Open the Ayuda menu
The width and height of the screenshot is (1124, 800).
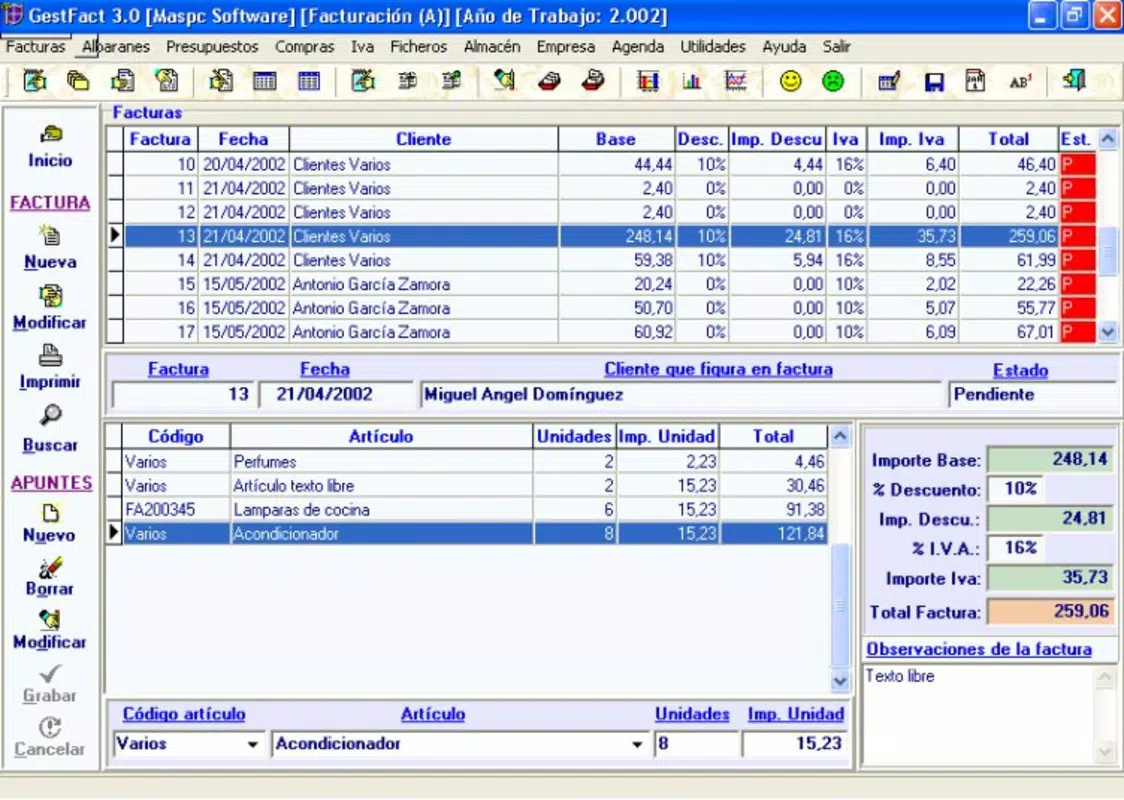[x=784, y=47]
